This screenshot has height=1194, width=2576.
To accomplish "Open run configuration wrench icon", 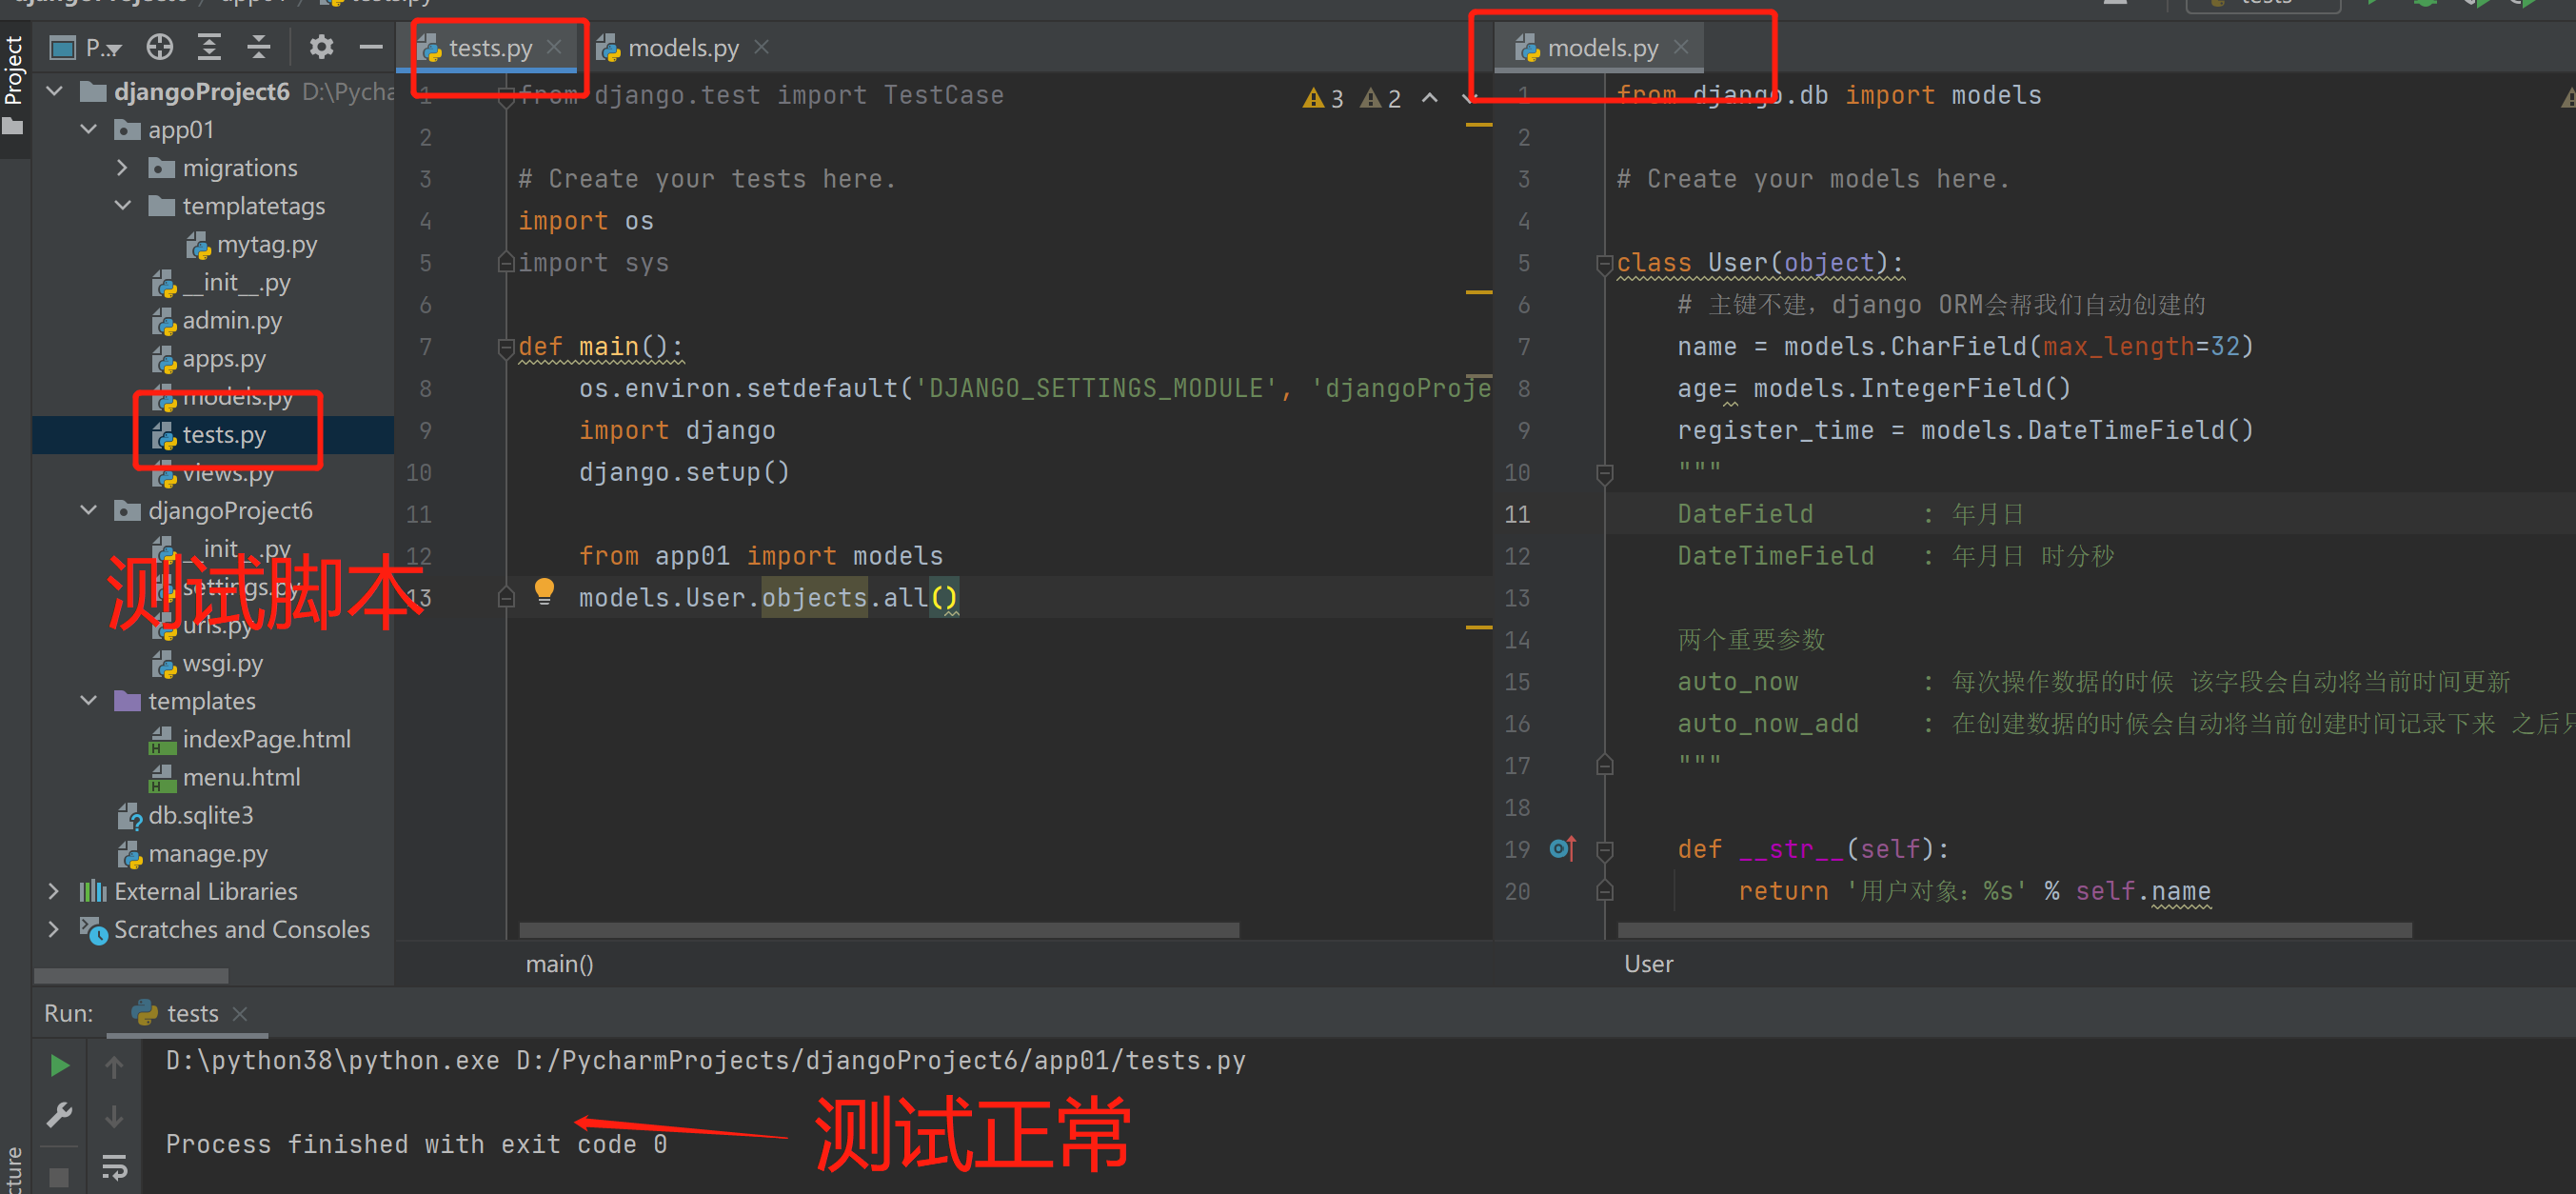I will (60, 1115).
